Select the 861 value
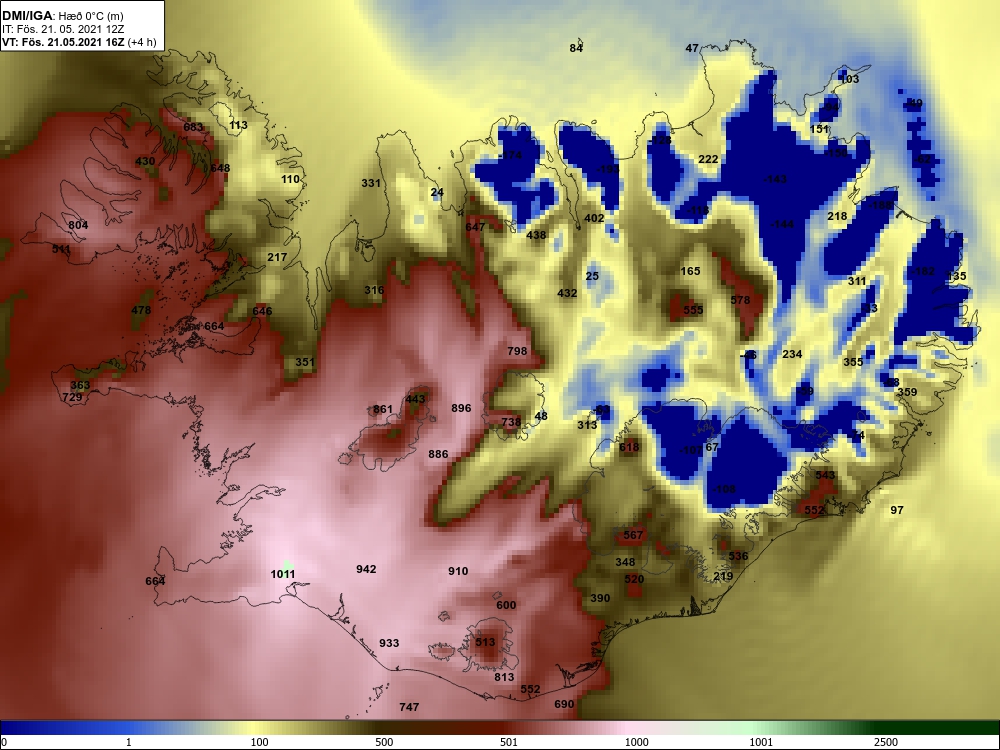 pyautogui.click(x=383, y=409)
